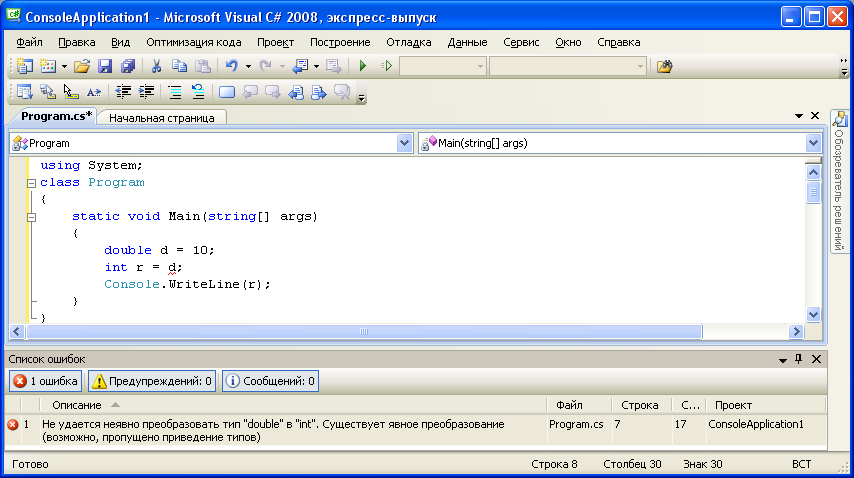Open the Main(string[] args) members dropdown
This screenshot has width=854, height=478.
coord(813,143)
